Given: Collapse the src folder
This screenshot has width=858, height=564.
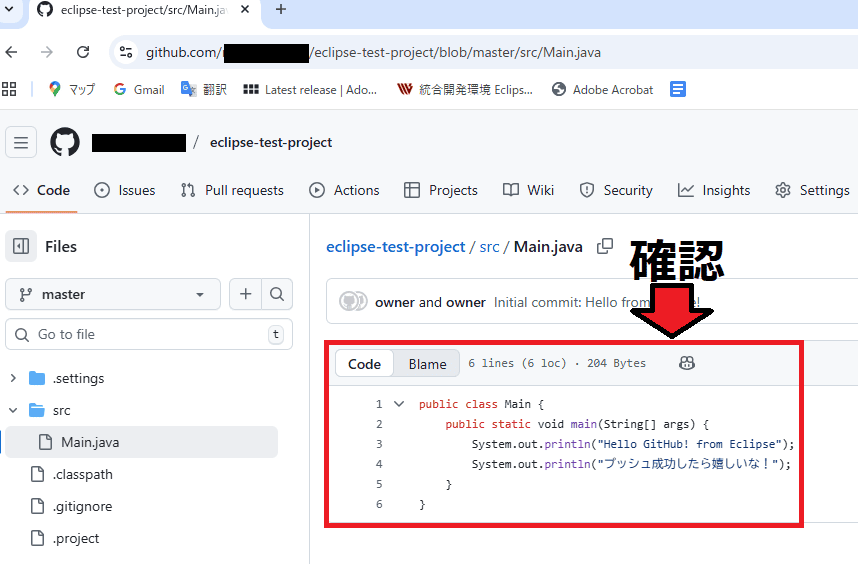Looking at the screenshot, I should [13, 410].
